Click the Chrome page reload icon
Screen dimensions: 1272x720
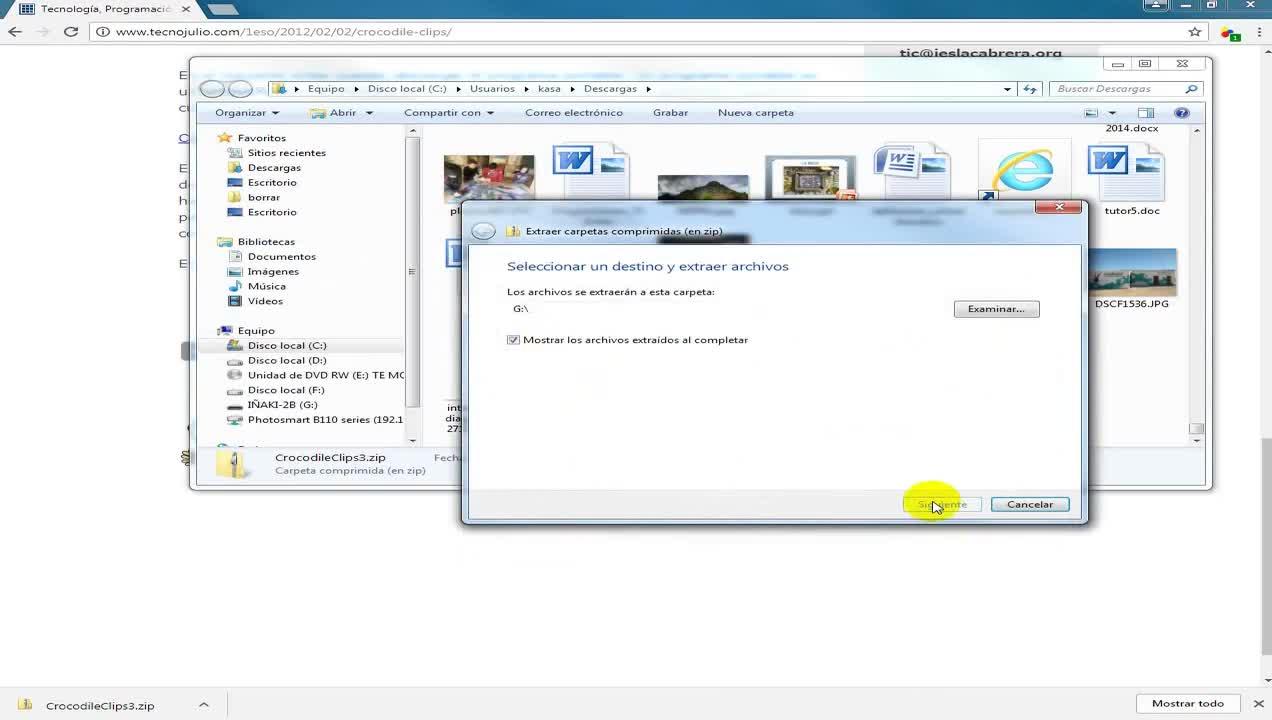(x=71, y=32)
